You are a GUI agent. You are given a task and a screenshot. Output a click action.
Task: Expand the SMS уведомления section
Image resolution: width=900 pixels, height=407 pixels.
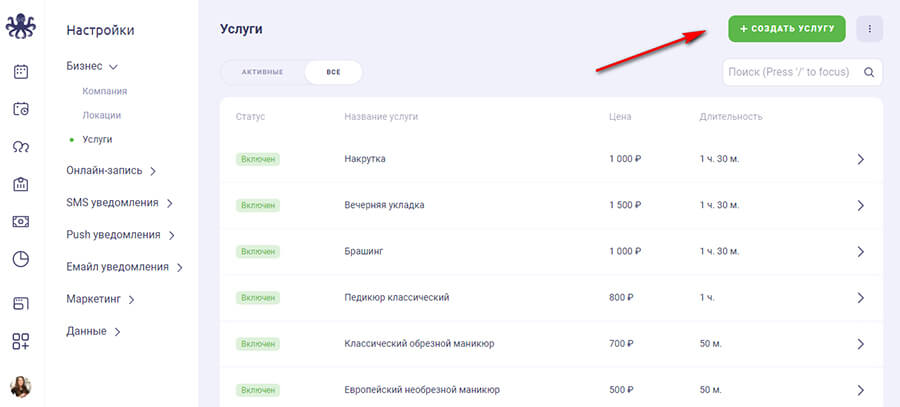coord(119,203)
